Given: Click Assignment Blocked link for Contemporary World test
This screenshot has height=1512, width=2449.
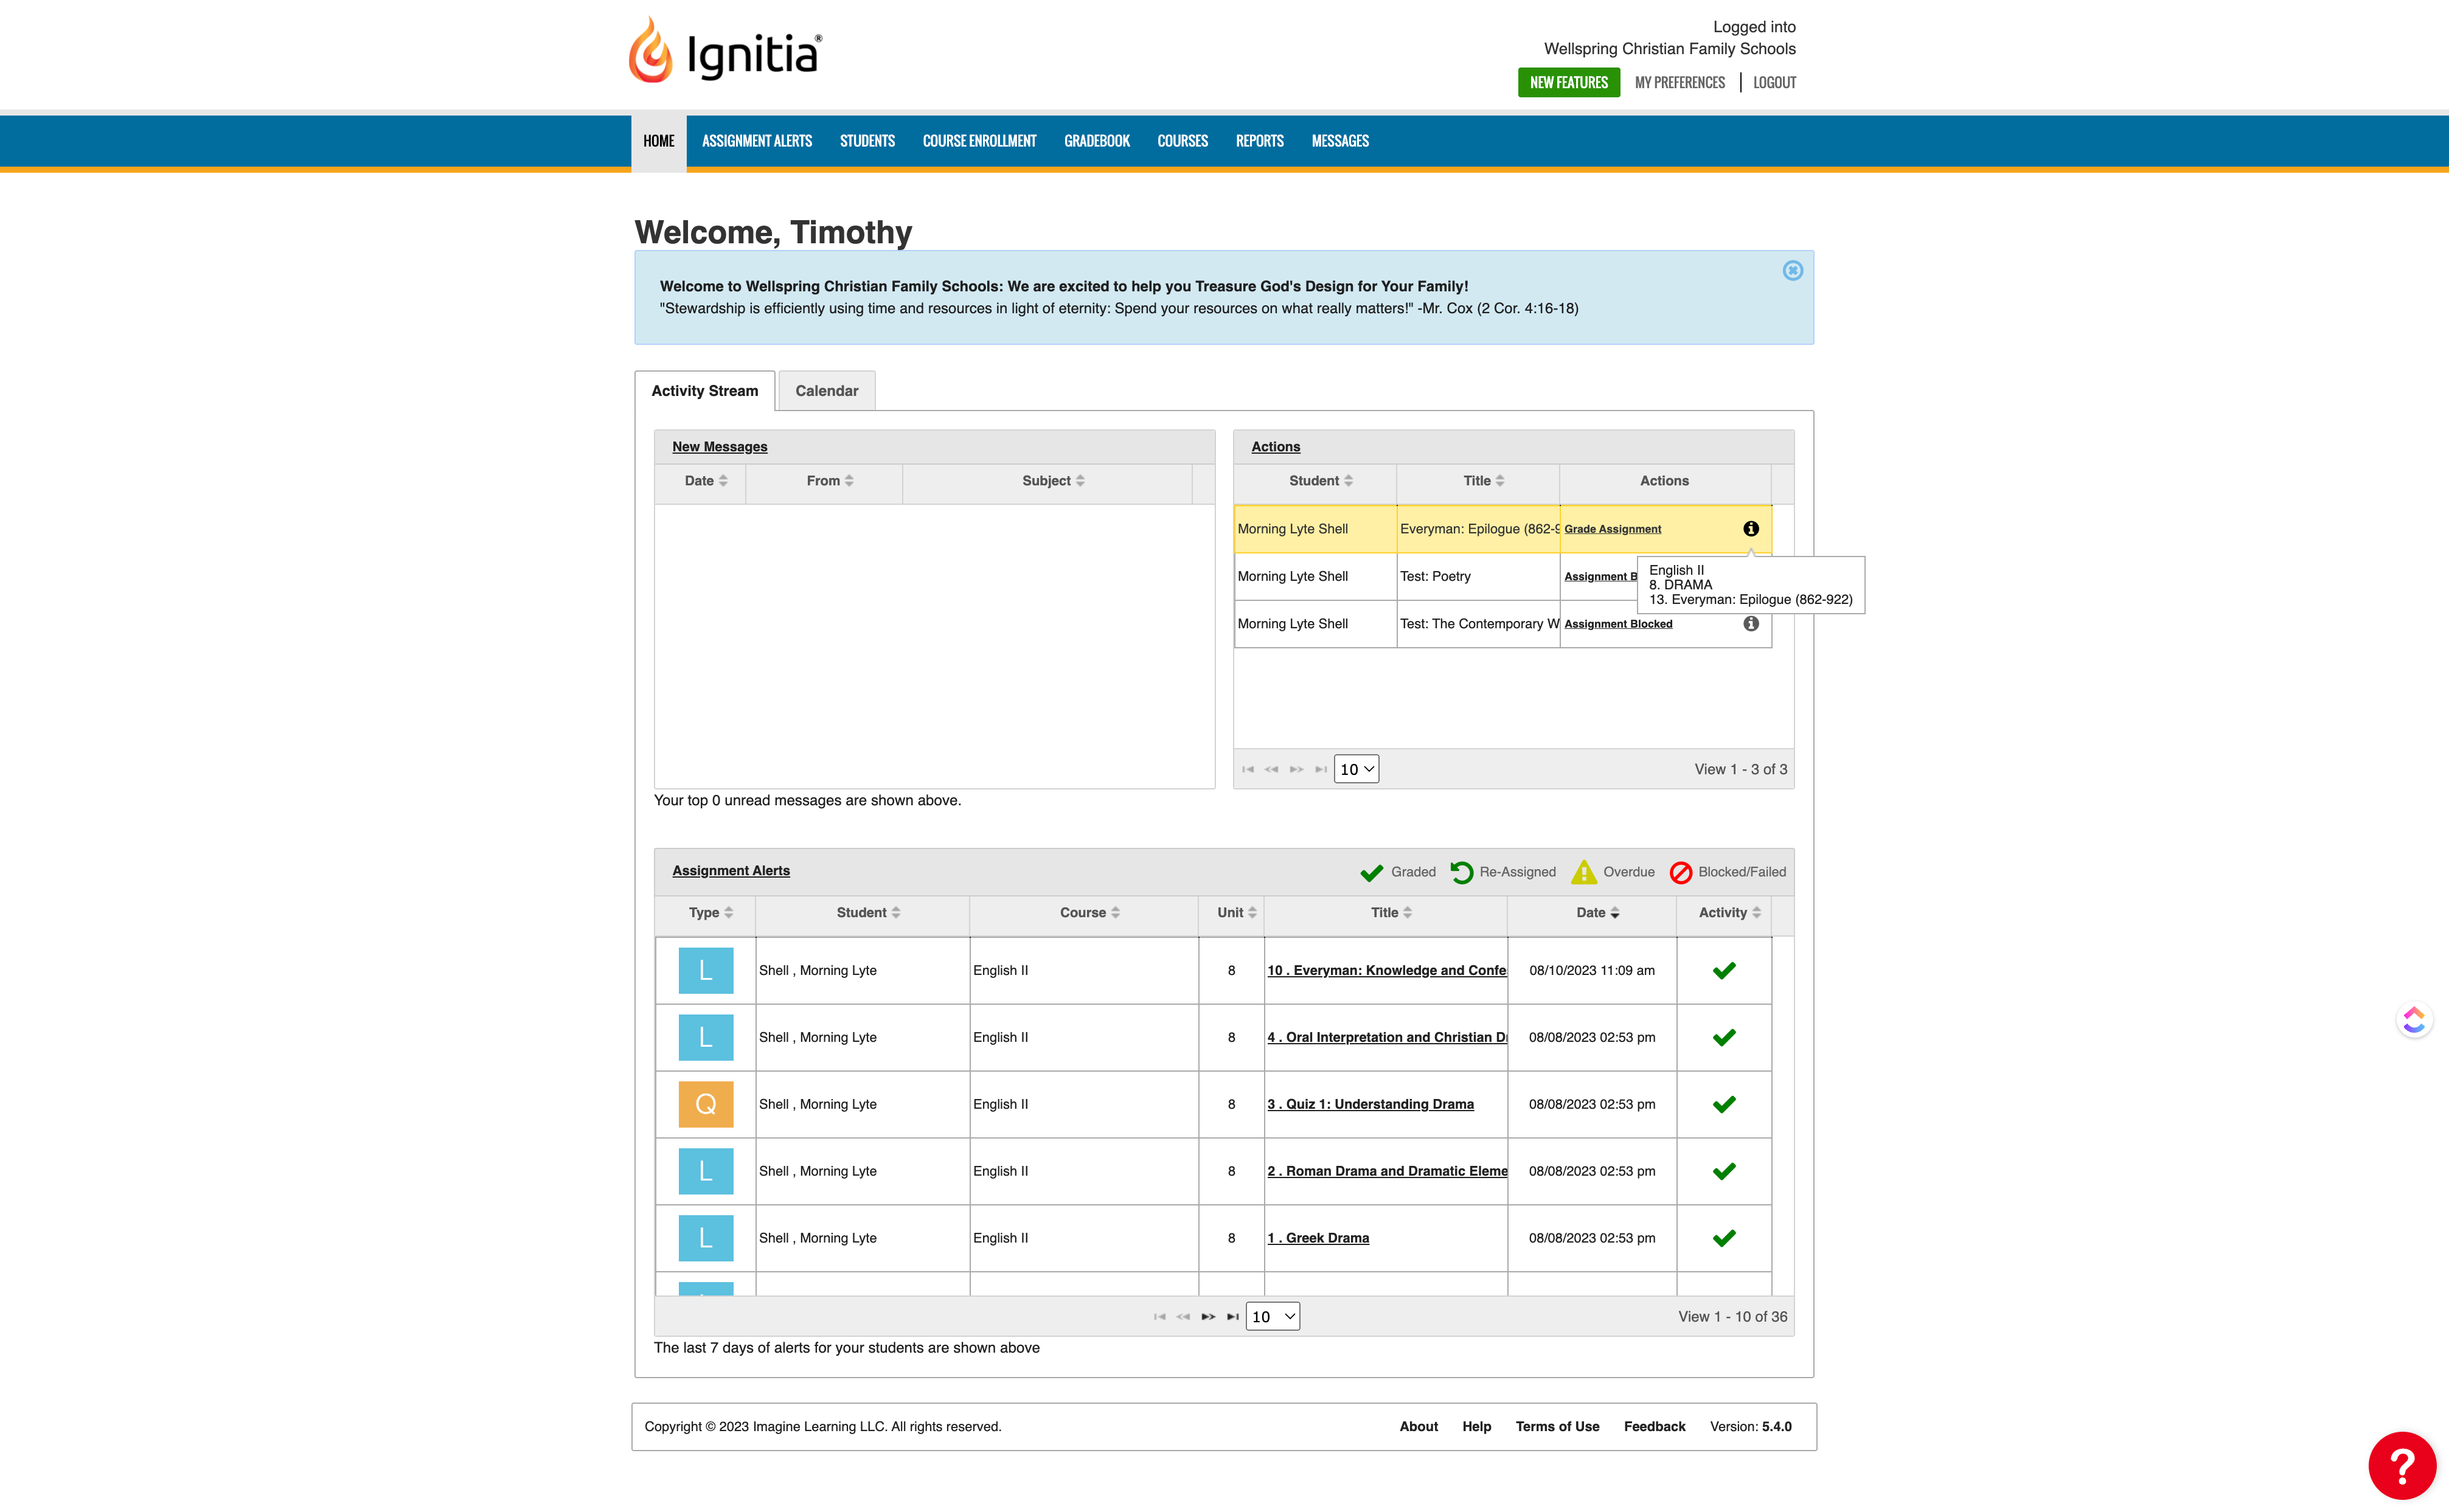Looking at the screenshot, I should coord(1617,624).
